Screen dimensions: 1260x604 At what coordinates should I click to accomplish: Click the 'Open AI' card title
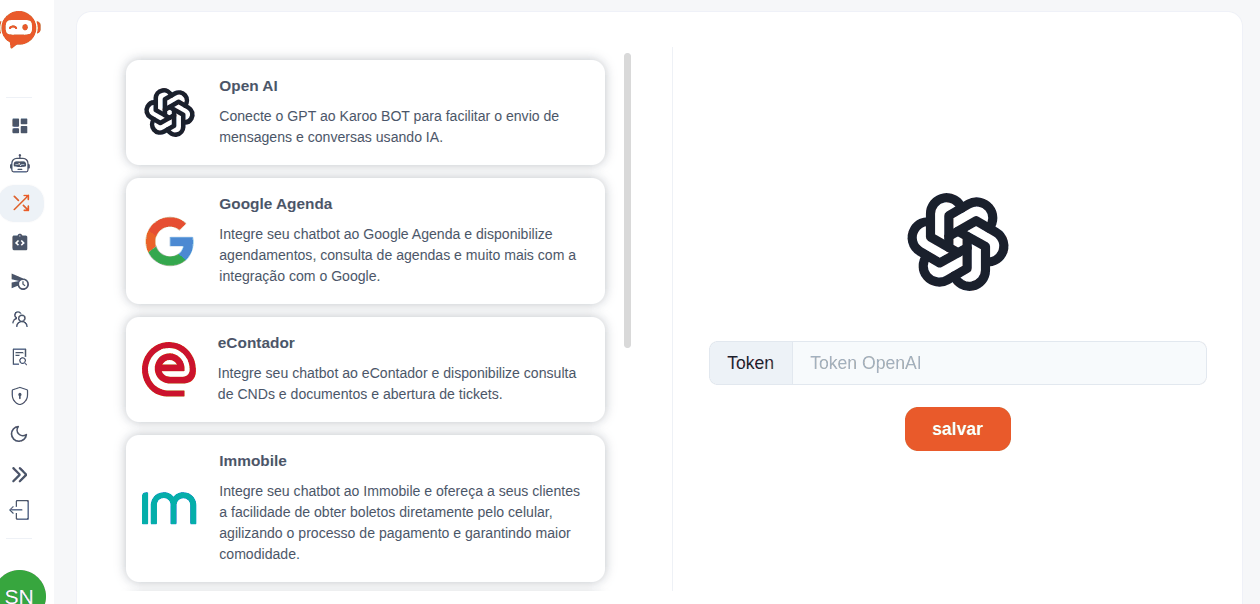[x=248, y=86]
